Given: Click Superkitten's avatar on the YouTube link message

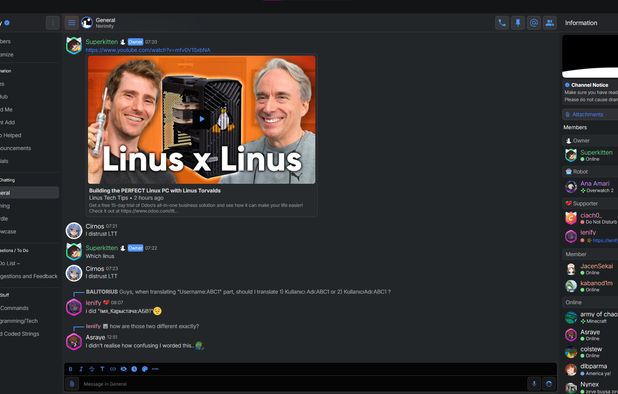Looking at the screenshot, I should point(74,45).
